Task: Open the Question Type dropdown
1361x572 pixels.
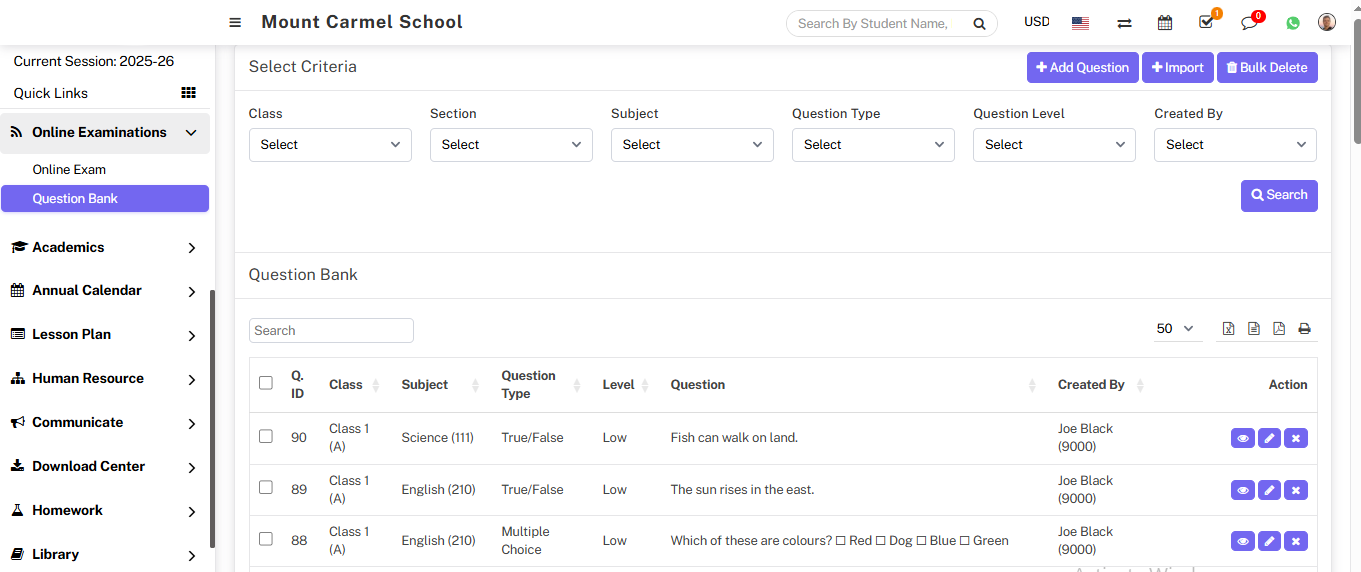Action: coord(873,145)
